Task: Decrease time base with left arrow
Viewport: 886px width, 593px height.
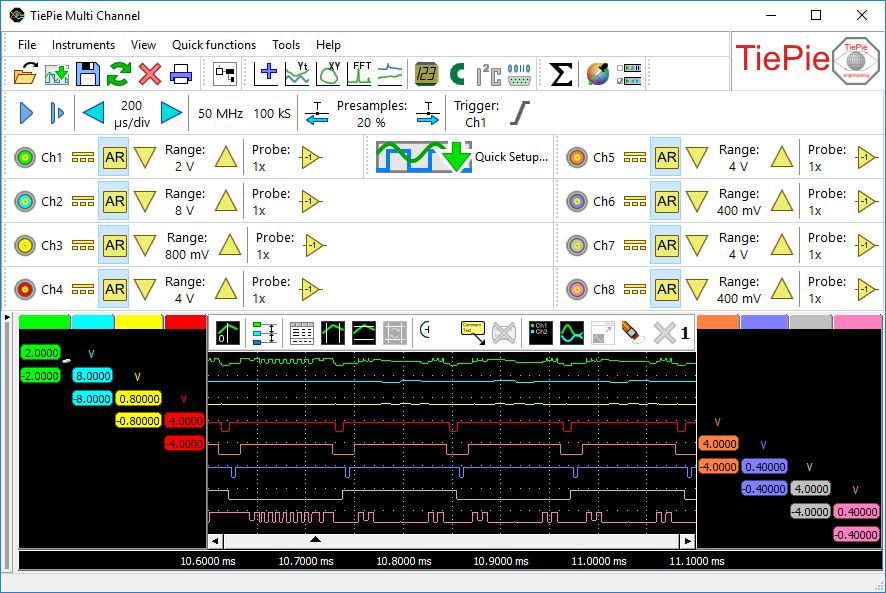Action: pyautogui.click(x=93, y=113)
